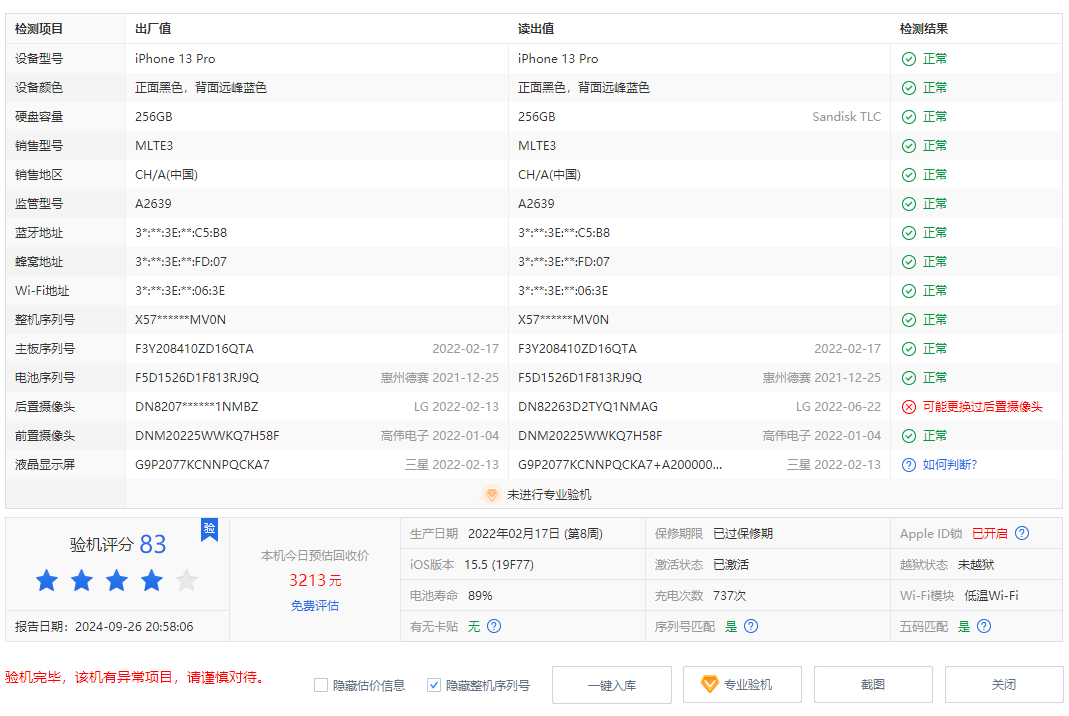Click the 低温Wi-Fi module value
Viewport: 1069px width, 716px height.
point(991,595)
